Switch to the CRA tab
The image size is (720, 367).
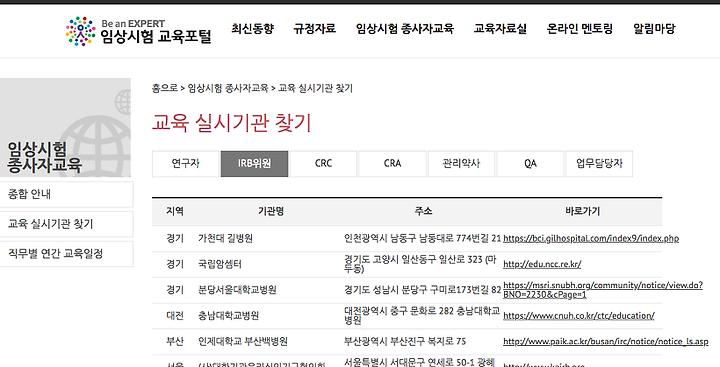392,164
